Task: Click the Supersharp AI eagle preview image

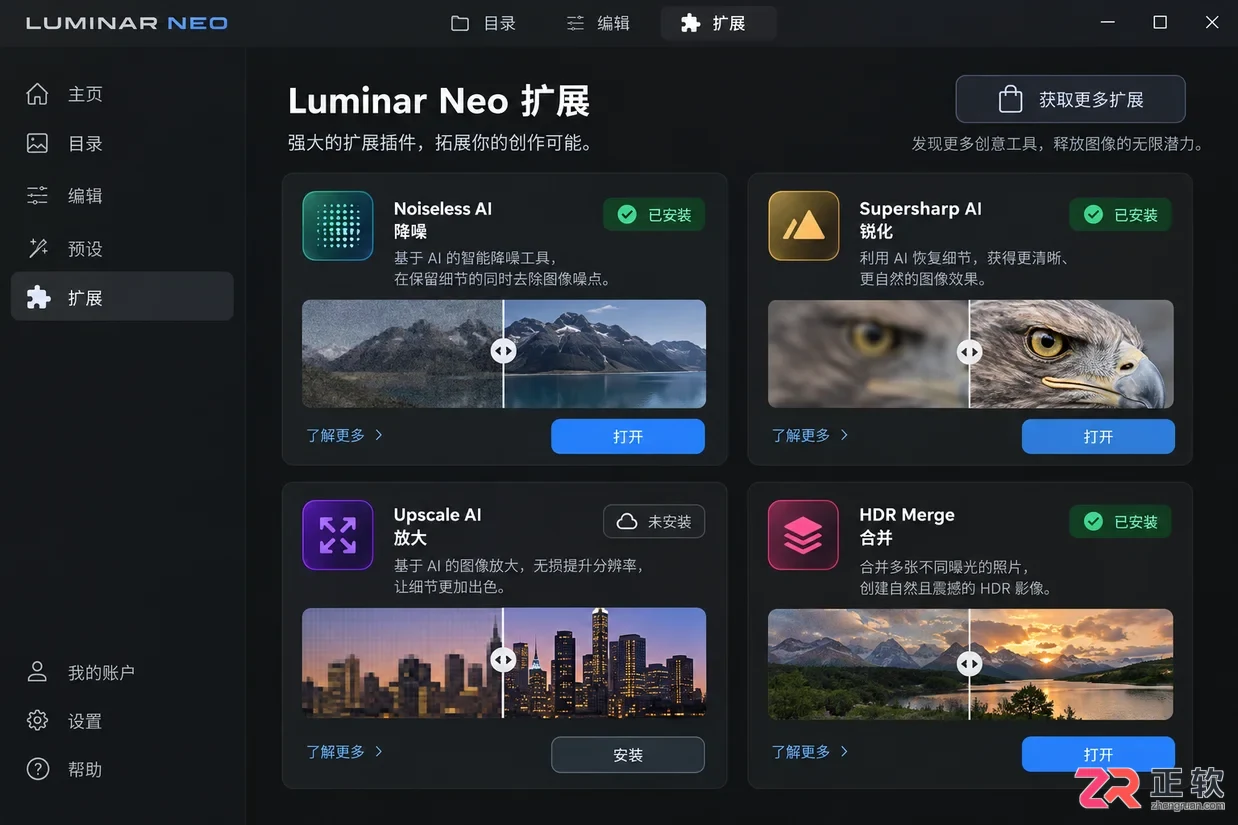Action: [971, 354]
